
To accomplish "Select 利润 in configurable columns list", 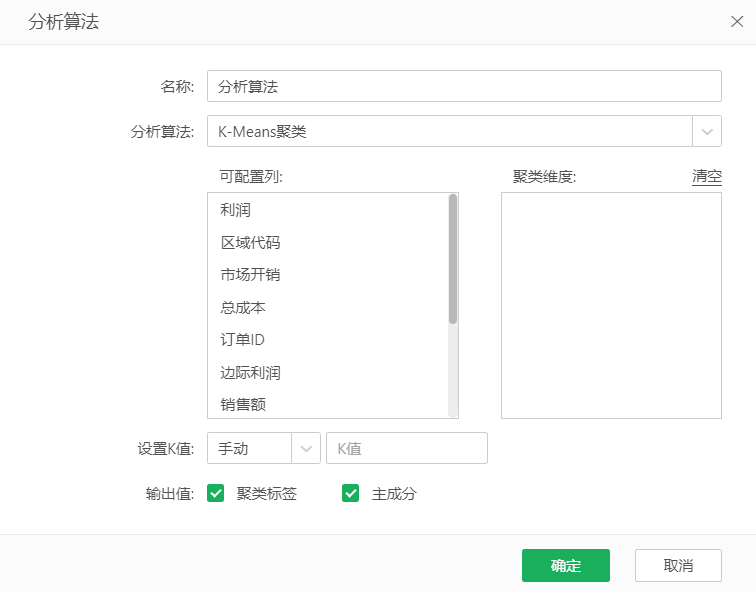I will pyautogui.click(x=236, y=210).
